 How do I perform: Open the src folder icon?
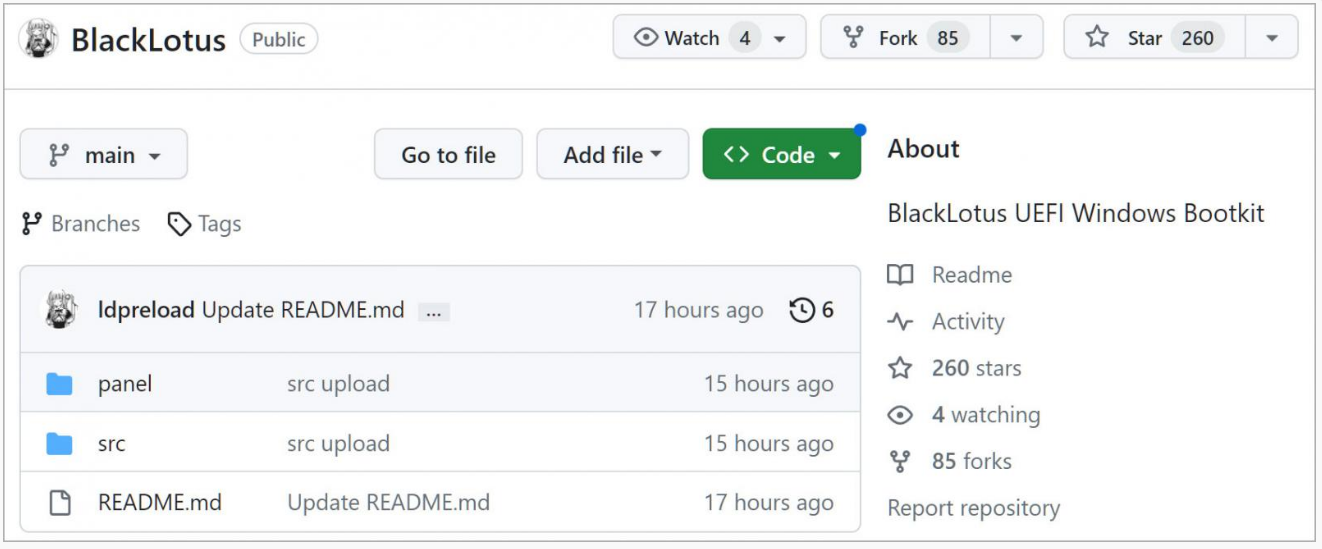pyautogui.click(x=60, y=444)
